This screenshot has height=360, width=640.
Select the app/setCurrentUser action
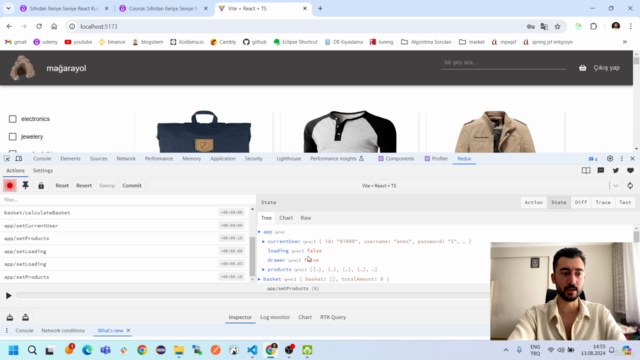[124, 226]
